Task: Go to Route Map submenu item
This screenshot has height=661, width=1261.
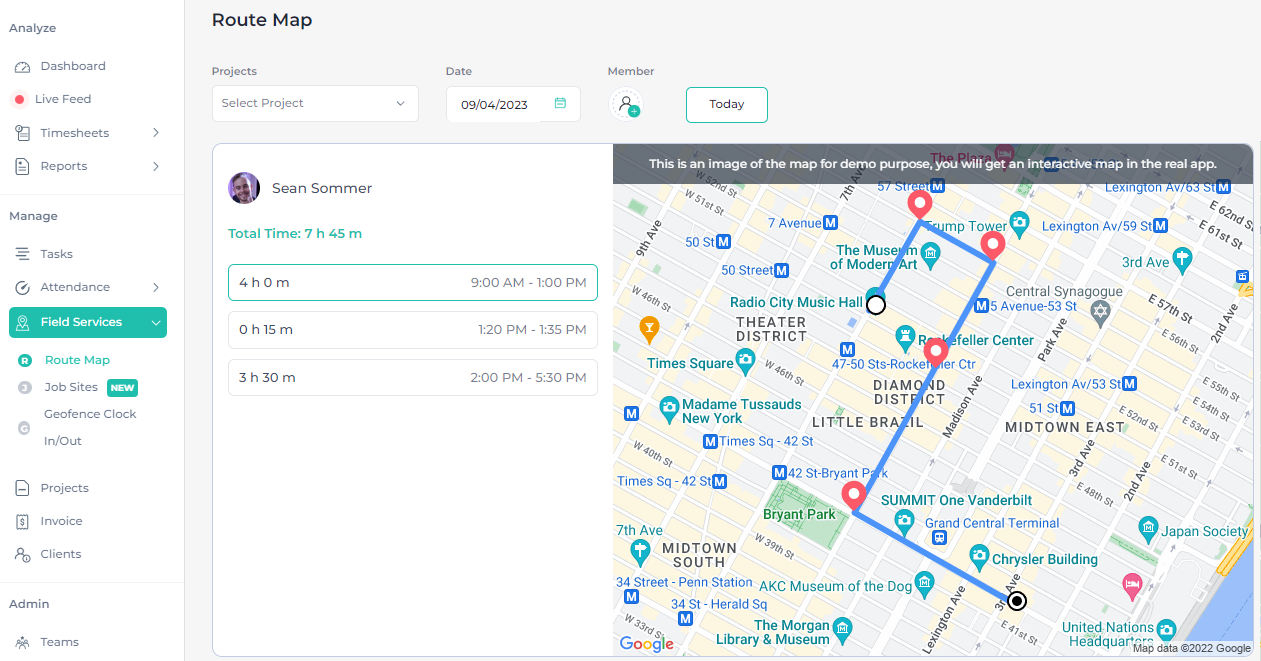Action: click(77, 360)
